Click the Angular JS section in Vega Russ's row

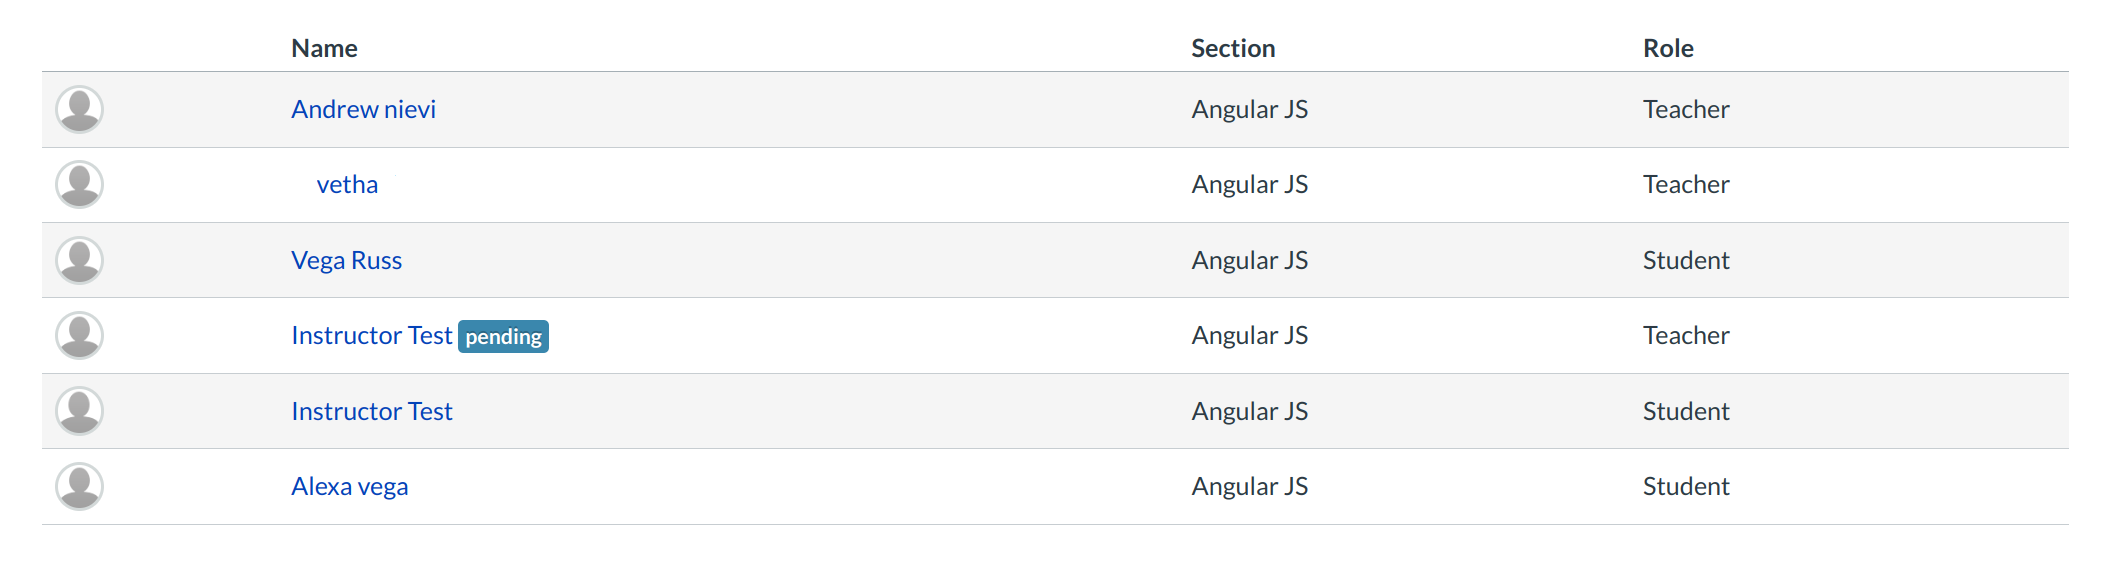pos(1249,261)
